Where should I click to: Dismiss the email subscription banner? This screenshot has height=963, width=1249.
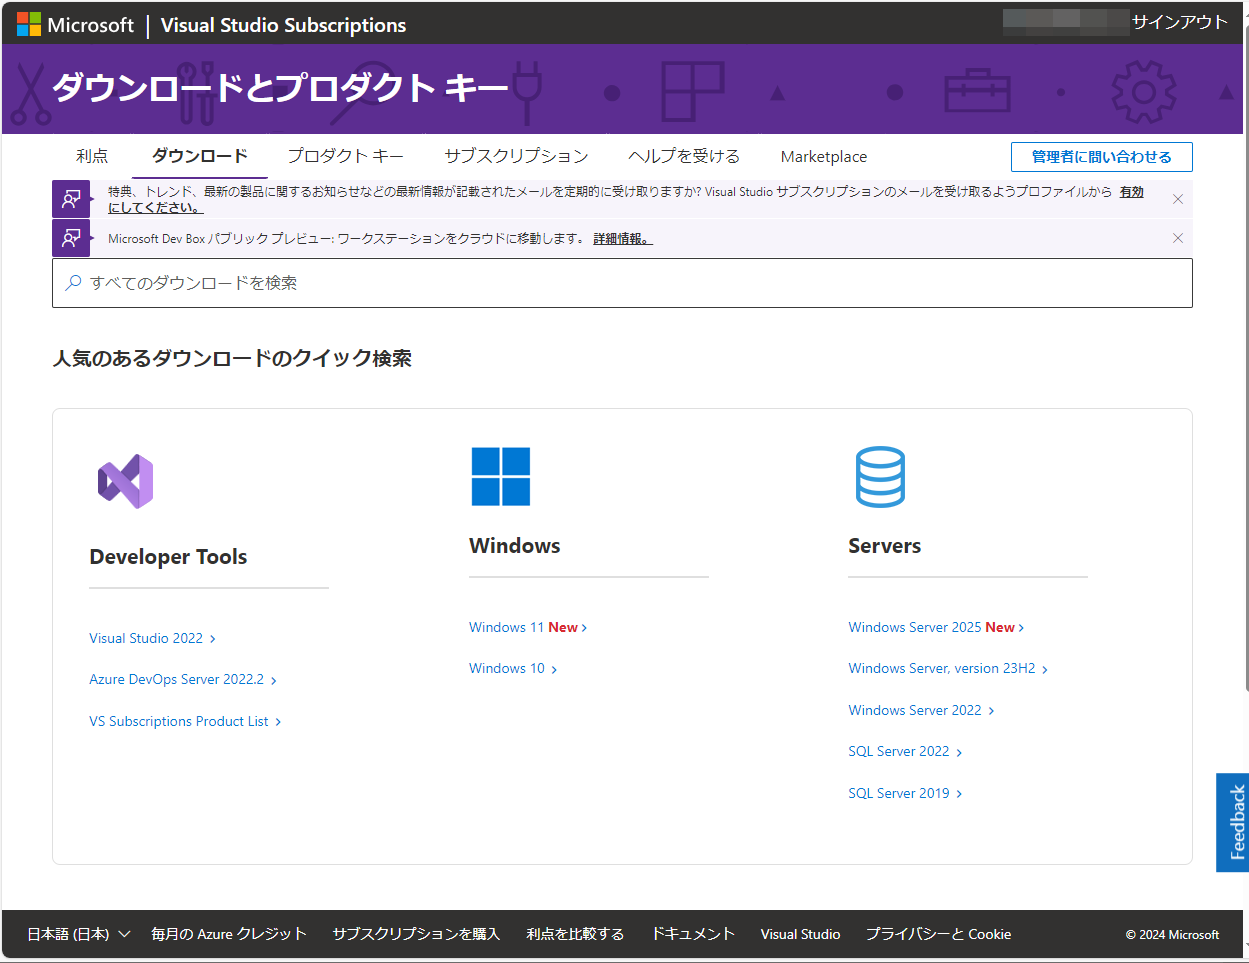1178,199
